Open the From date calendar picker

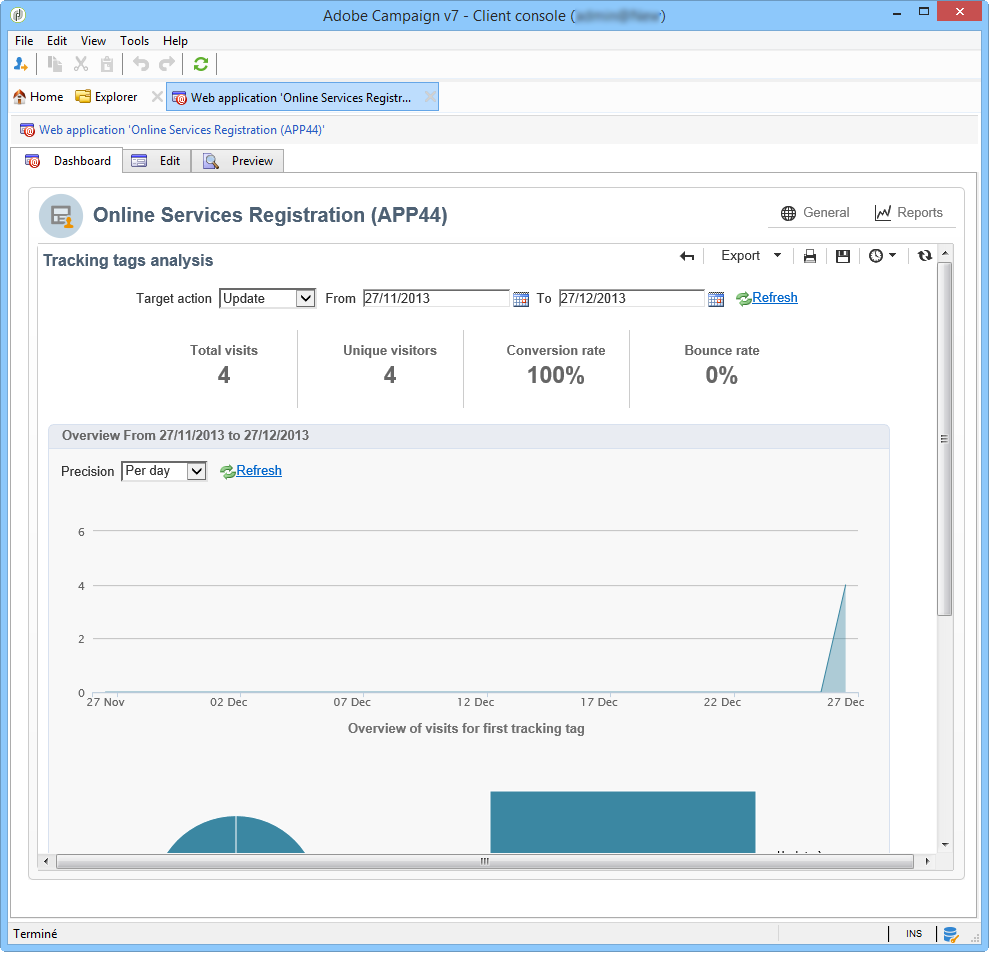(521, 299)
